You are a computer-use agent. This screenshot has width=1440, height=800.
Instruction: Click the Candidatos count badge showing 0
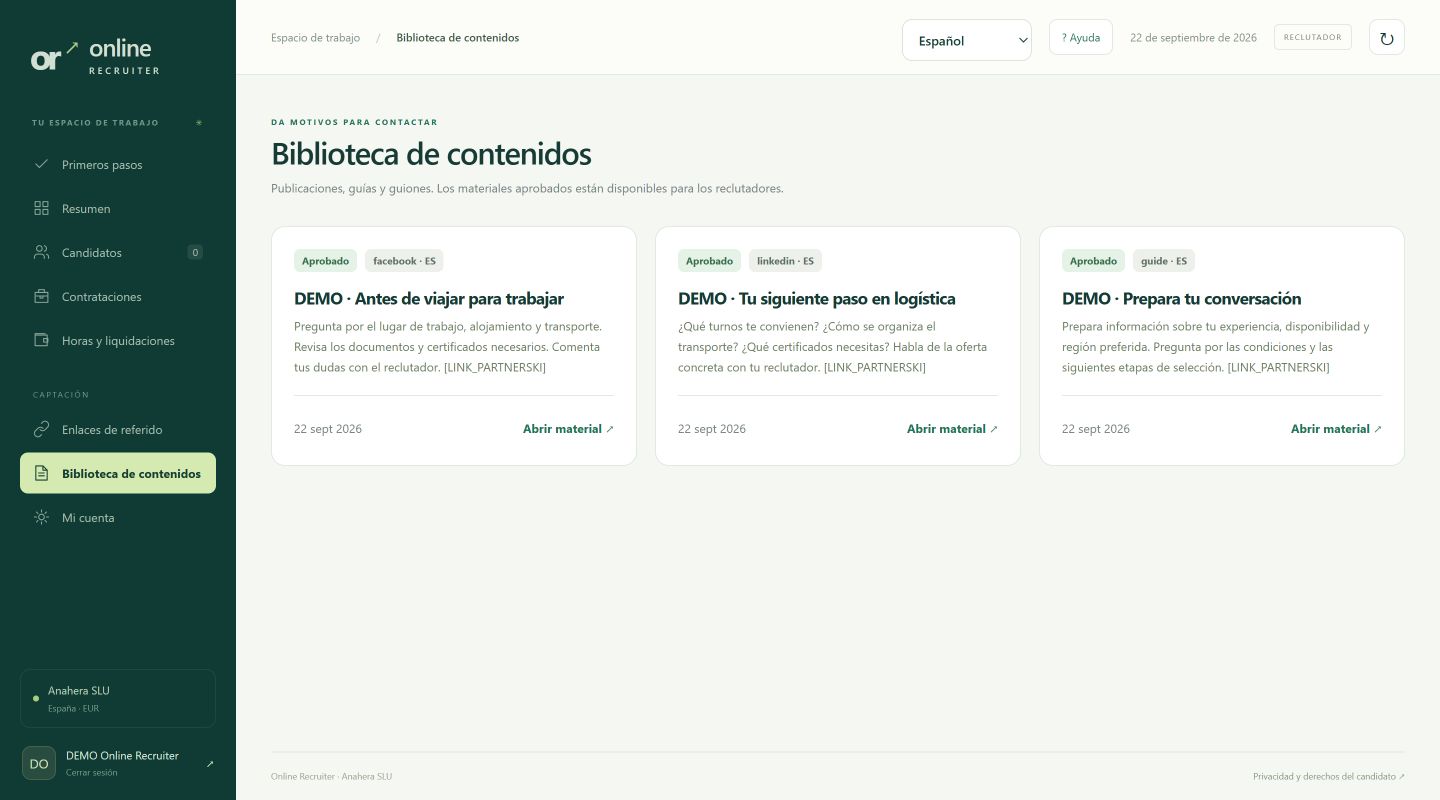pyautogui.click(x=195, y=252)
